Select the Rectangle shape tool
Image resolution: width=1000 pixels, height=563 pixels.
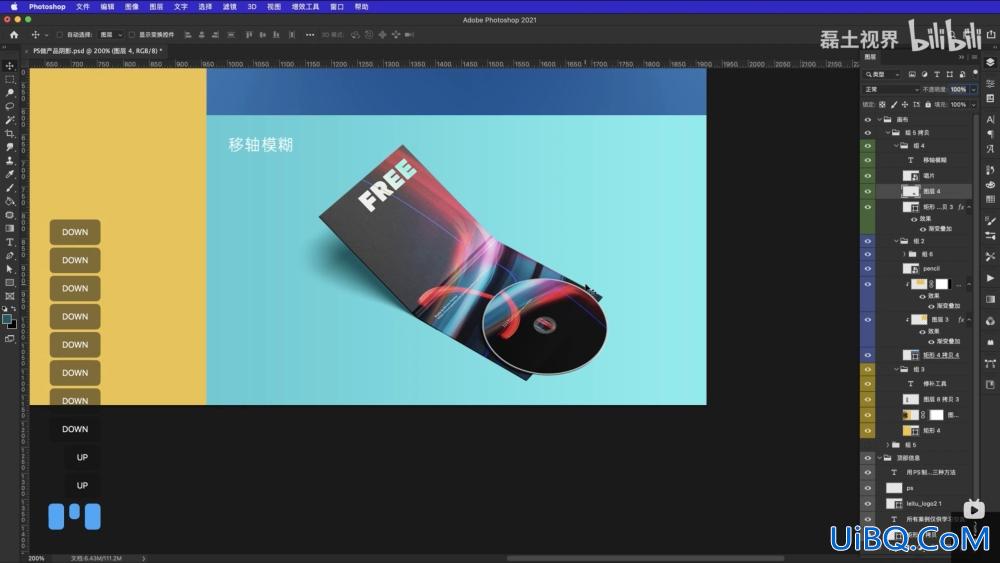[x=10, y=282]
